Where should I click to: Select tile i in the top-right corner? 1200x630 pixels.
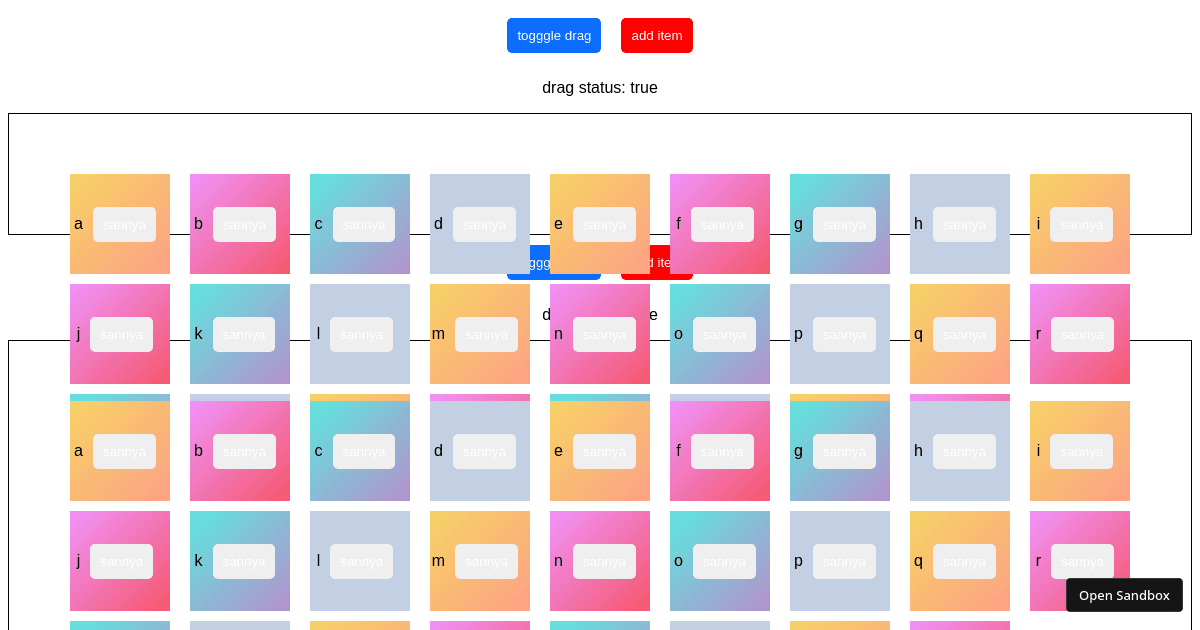1038,224
